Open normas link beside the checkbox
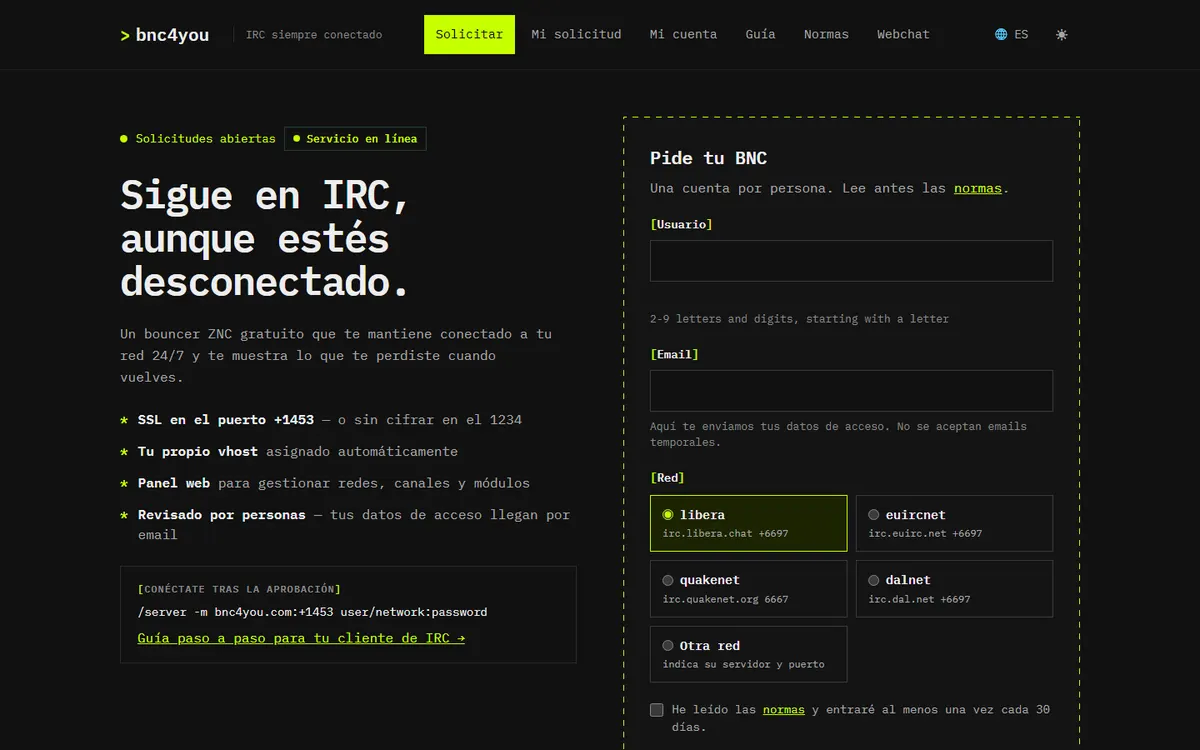Viewport: 1200px width, 750px height. 784,710
